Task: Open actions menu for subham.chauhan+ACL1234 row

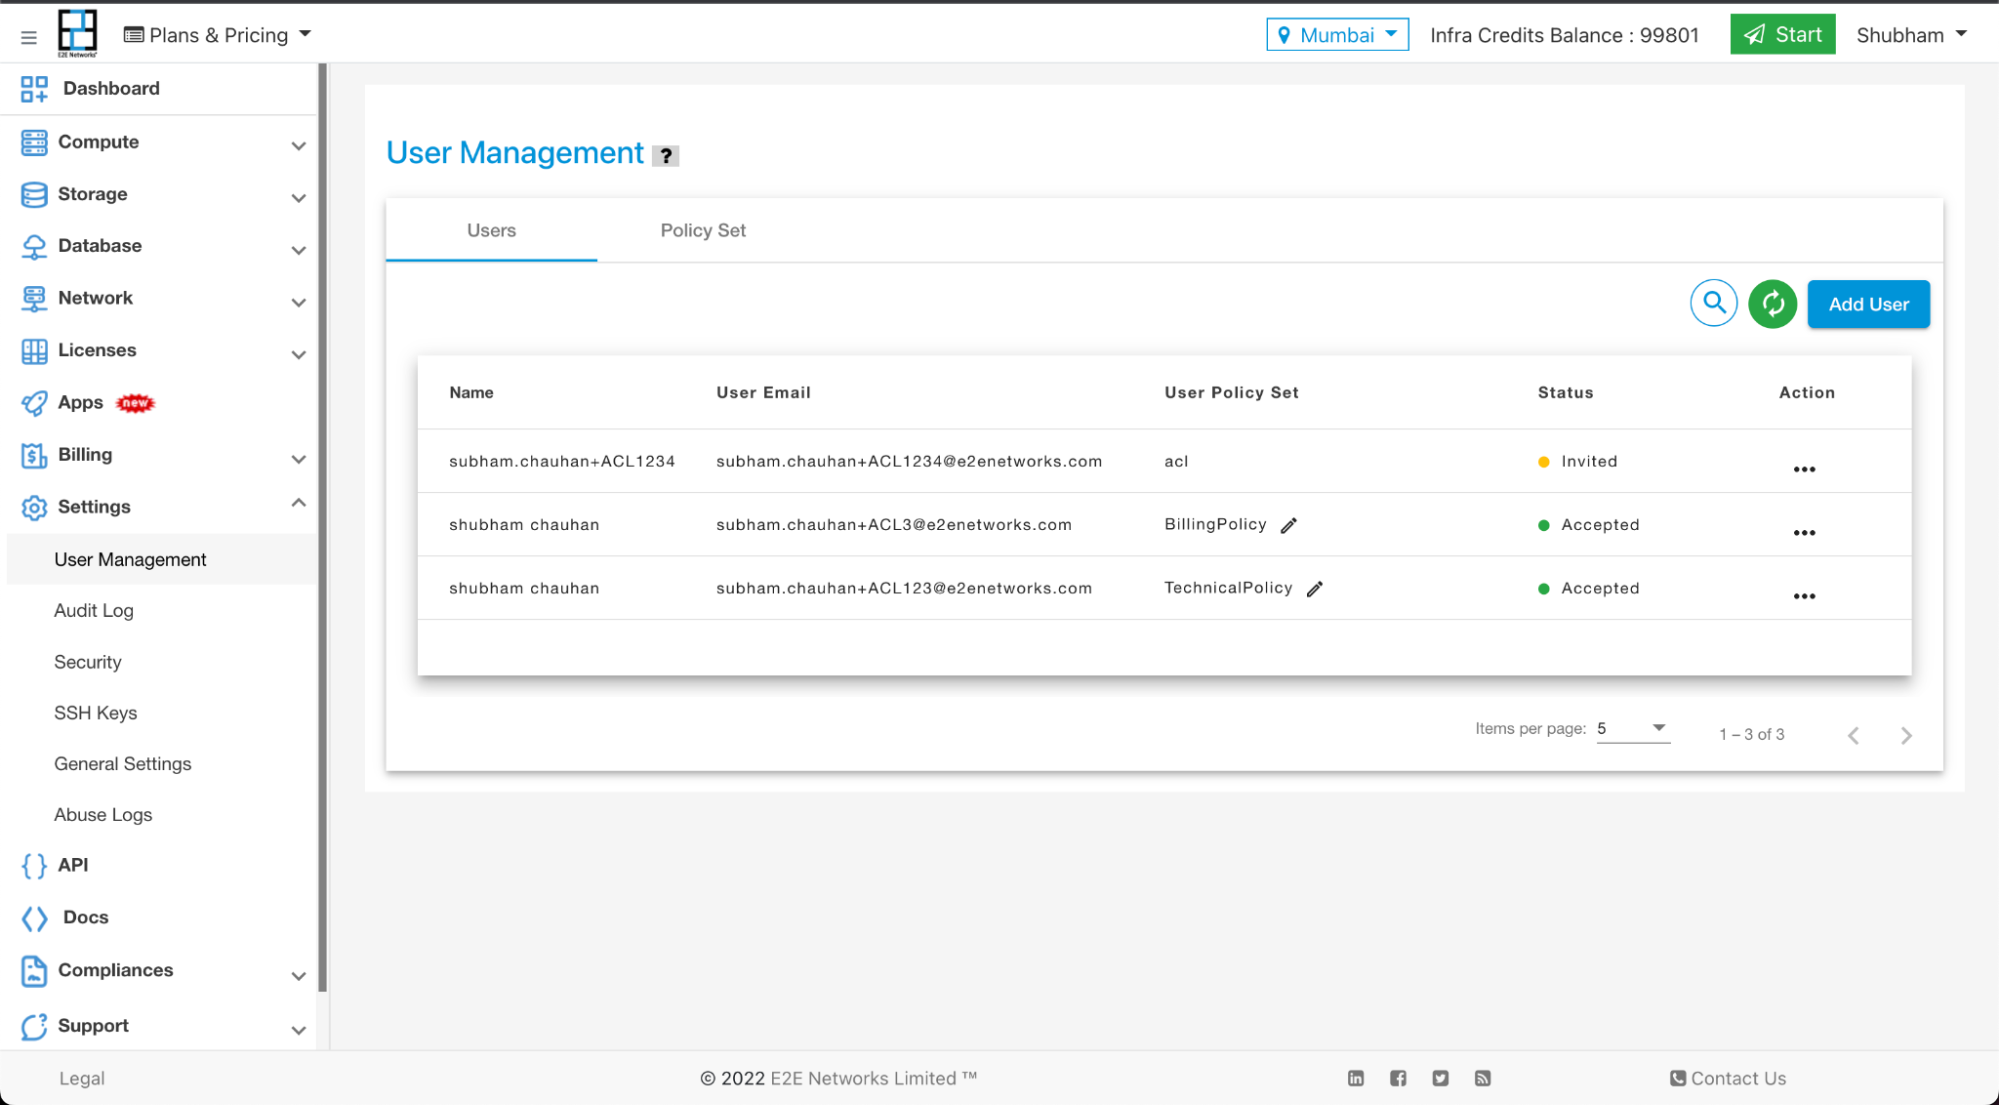Action: point(1804,469)
